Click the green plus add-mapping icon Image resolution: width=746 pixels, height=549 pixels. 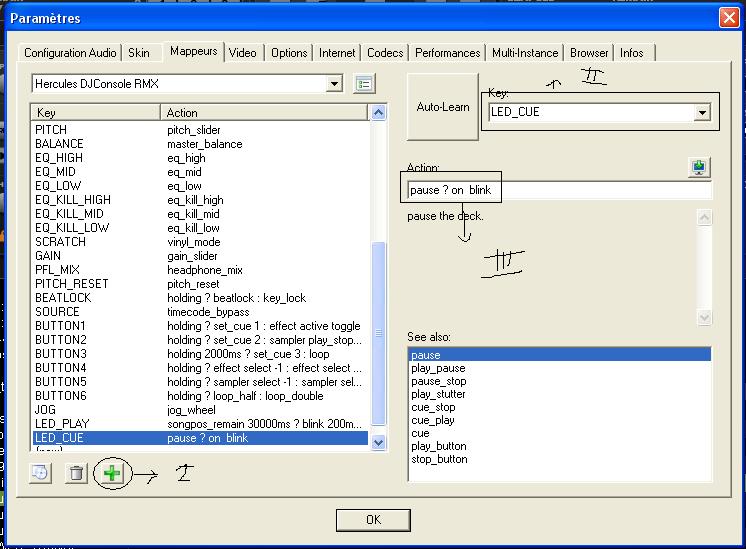click(x=112, y=473)
